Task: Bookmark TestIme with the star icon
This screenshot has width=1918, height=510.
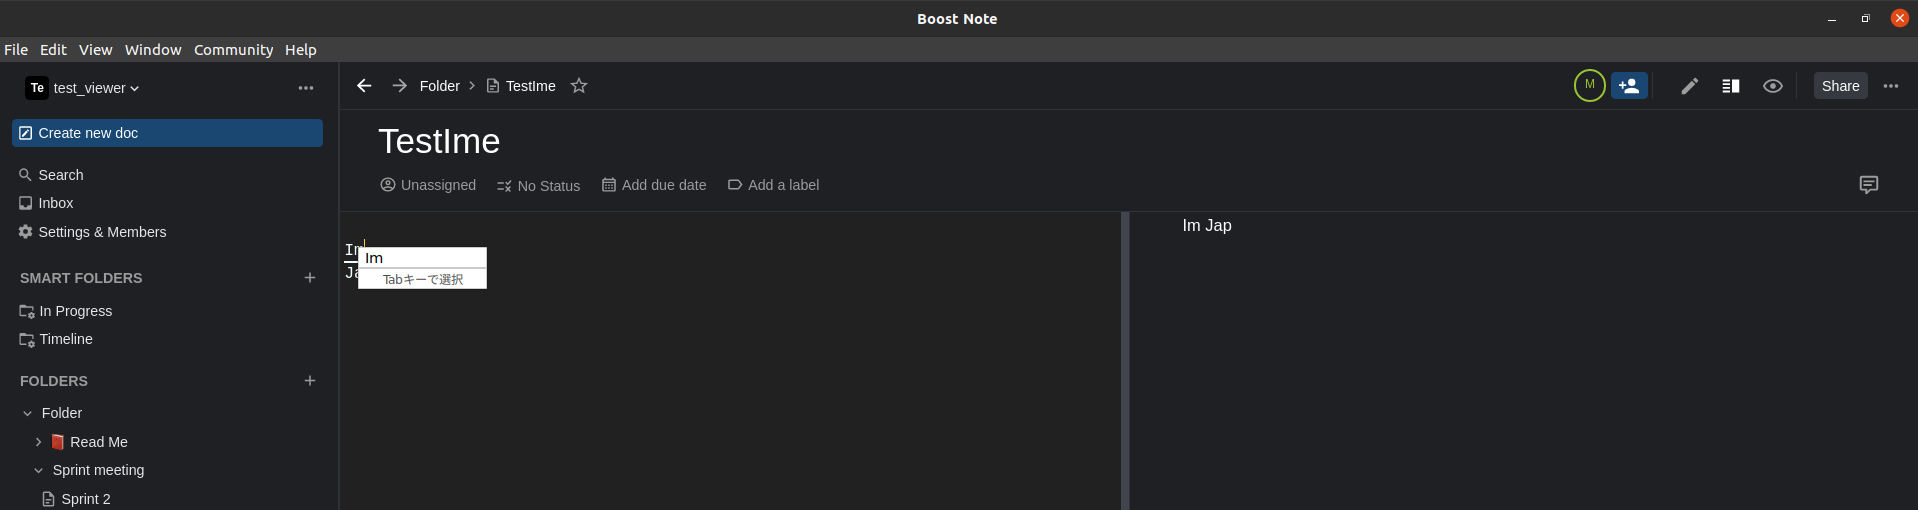Action: (579, 86)
